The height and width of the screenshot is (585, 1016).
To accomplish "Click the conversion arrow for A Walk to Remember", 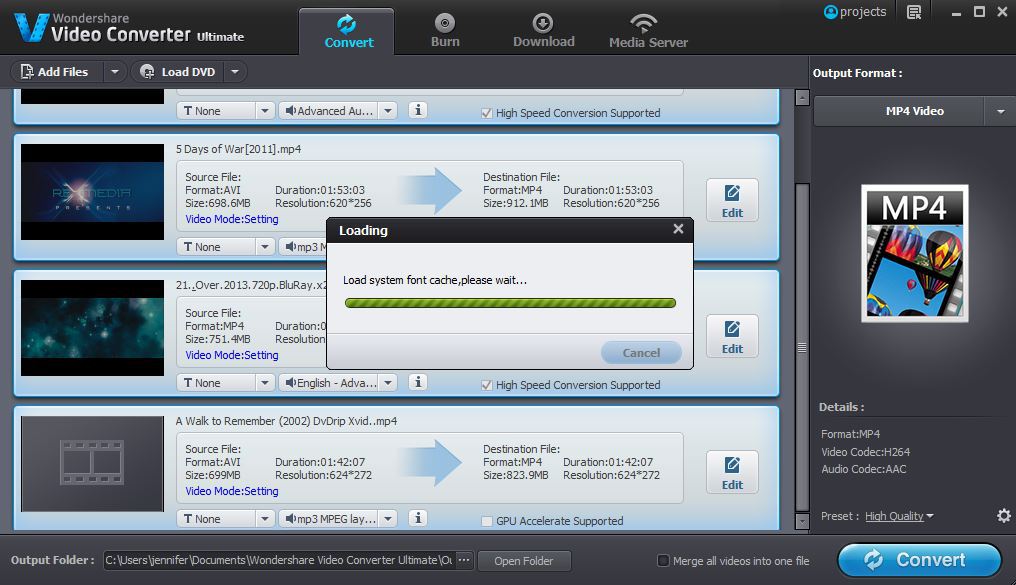I will click(x=430, y=463).
